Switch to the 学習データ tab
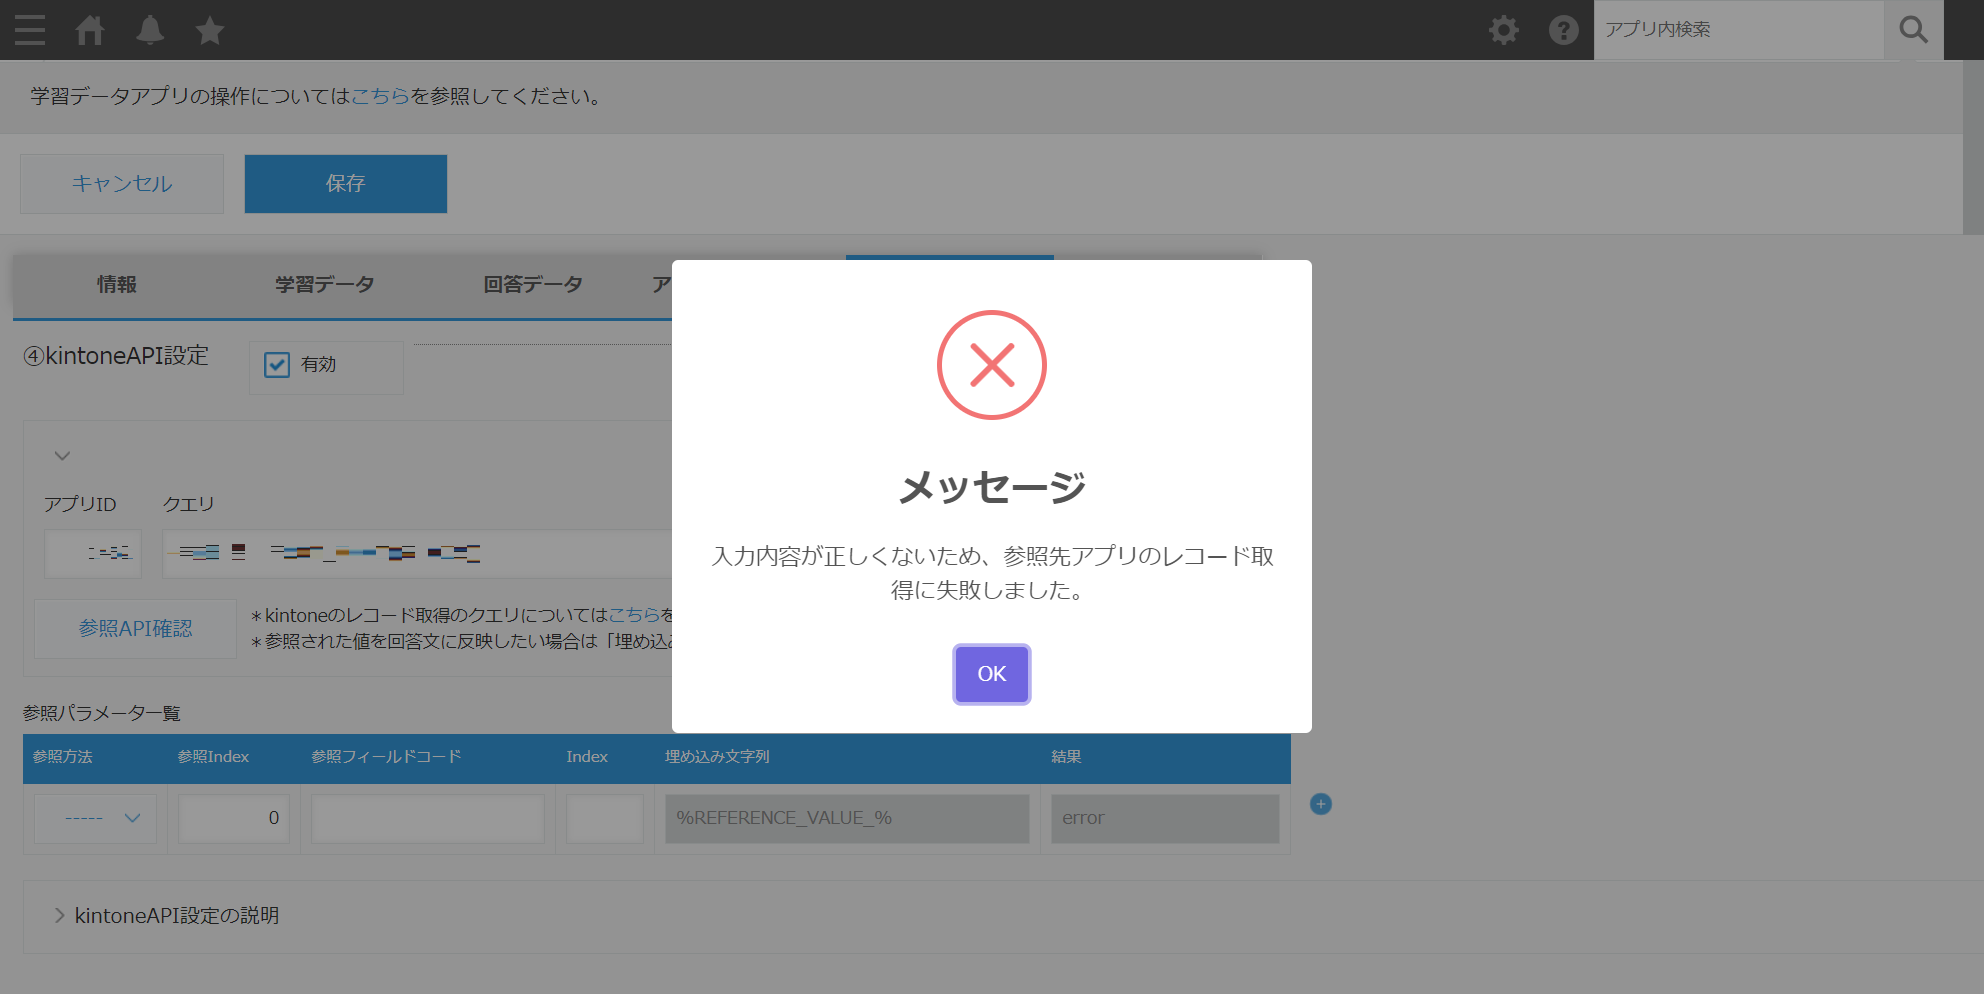The image size is (1984, 994). [x=324, y=285]
